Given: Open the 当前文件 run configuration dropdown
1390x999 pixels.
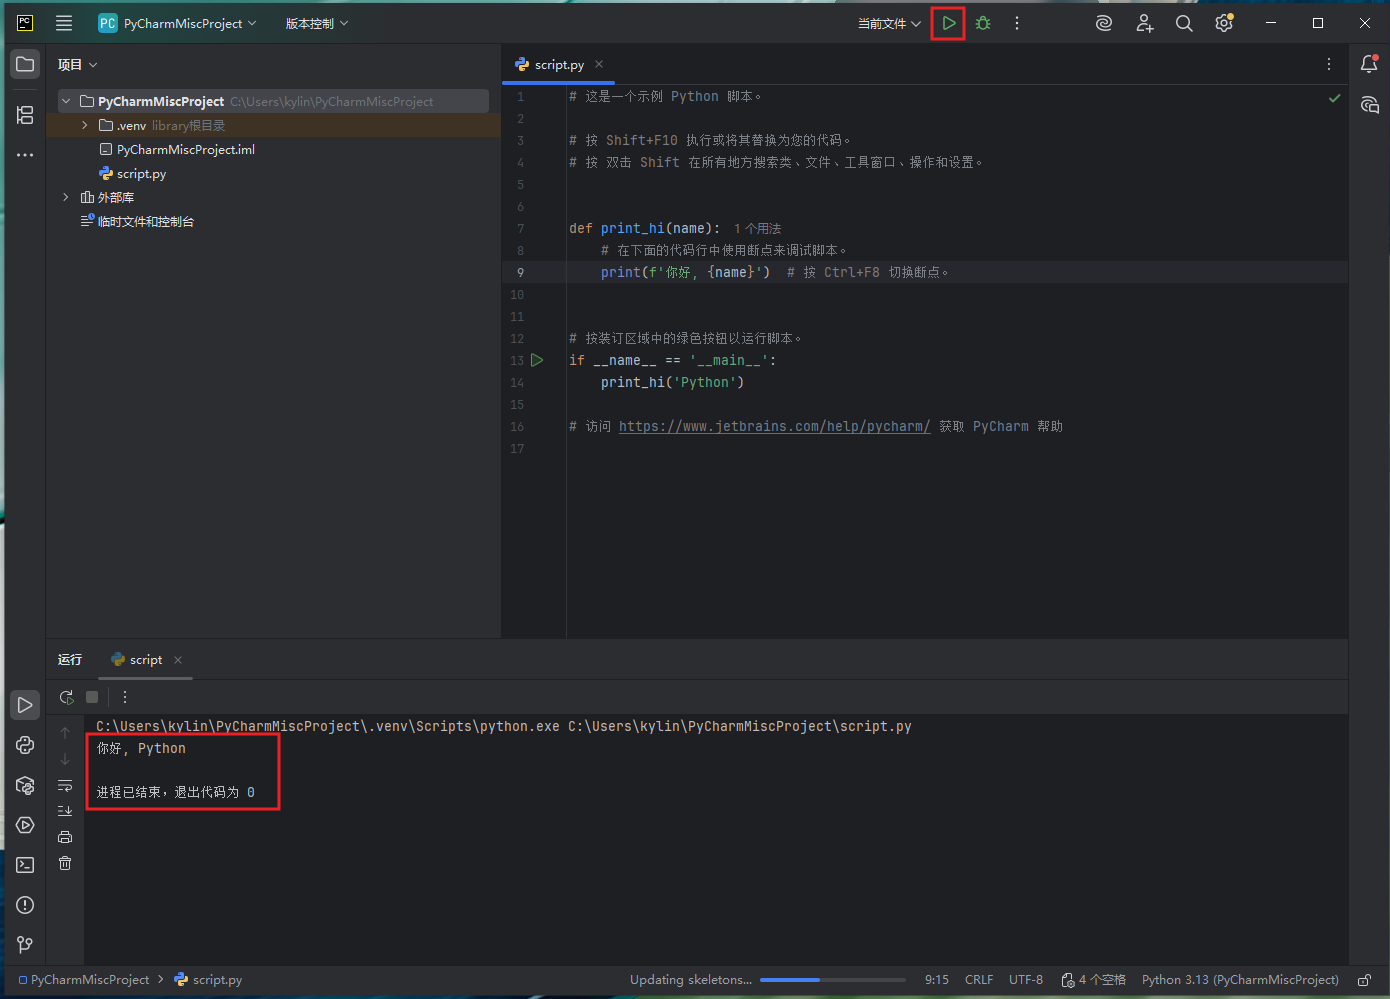Looking at the screenshot, I should tap(889, 23).
